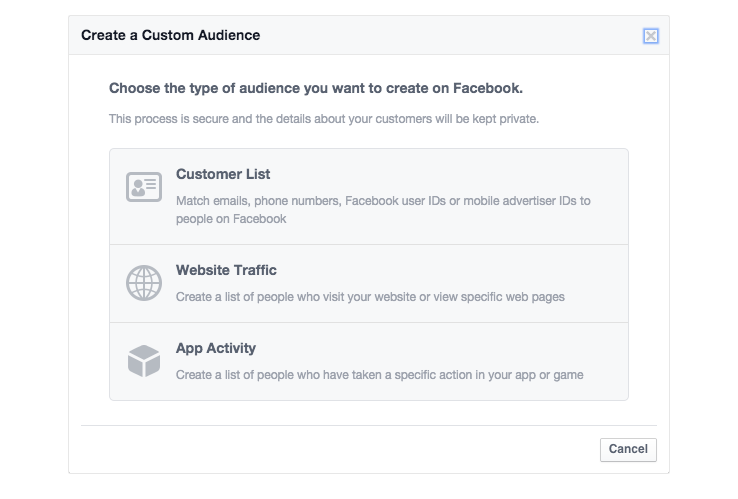Pick the App Activity heading
738x499 pixels.
(x=216, y=348)
